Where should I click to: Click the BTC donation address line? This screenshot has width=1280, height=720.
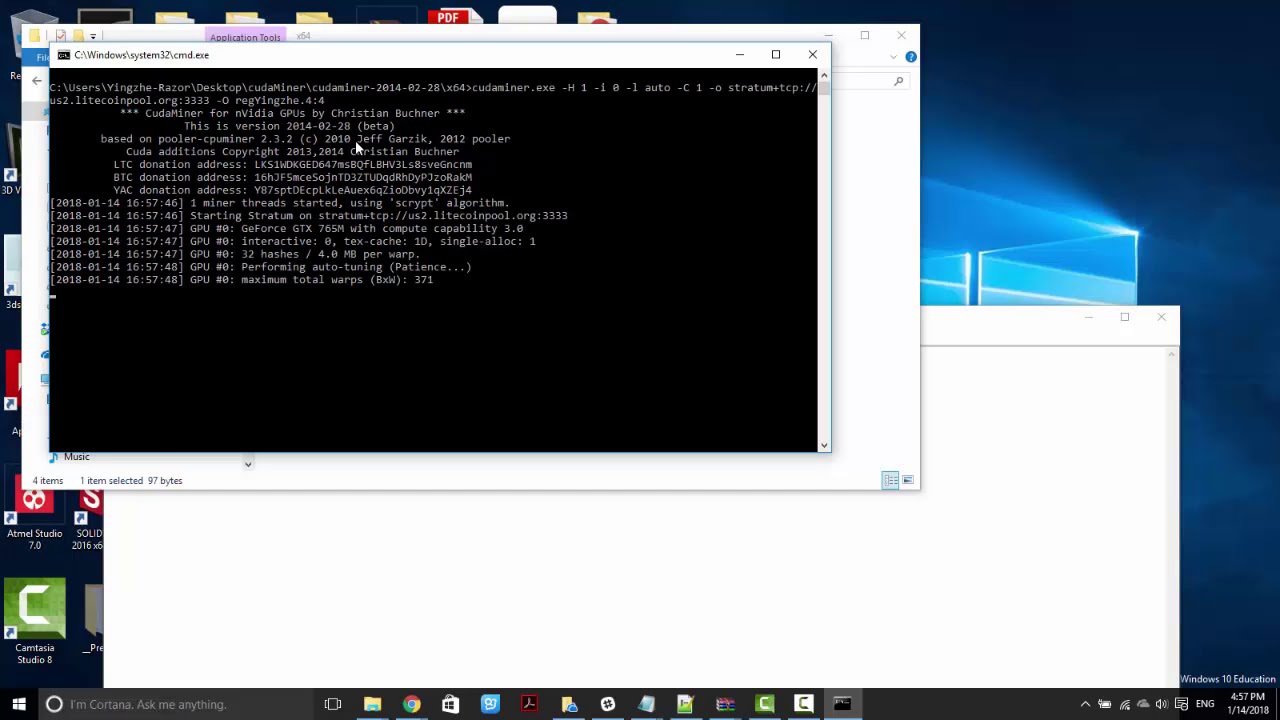click(292, 177)
